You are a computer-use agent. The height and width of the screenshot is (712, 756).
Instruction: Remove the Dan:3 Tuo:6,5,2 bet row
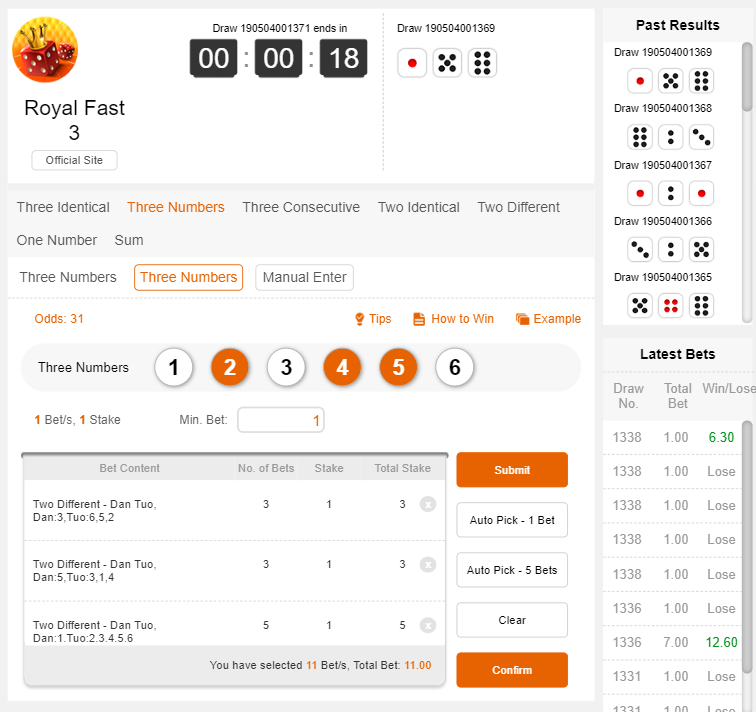(428, 505)
